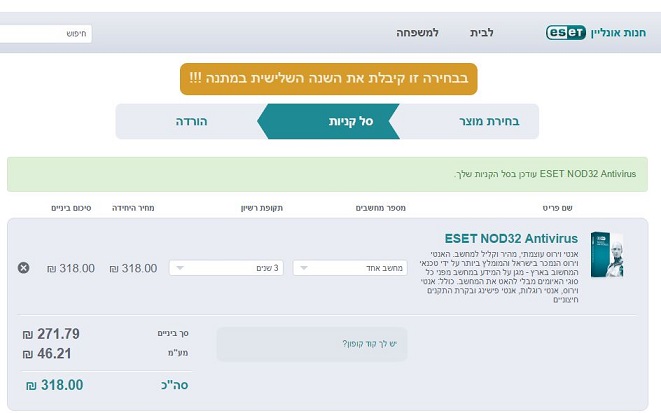This screenshot has height=413, width=661.
Task: Click the סה"כ total amount 318.00
Action: point(55,385)
